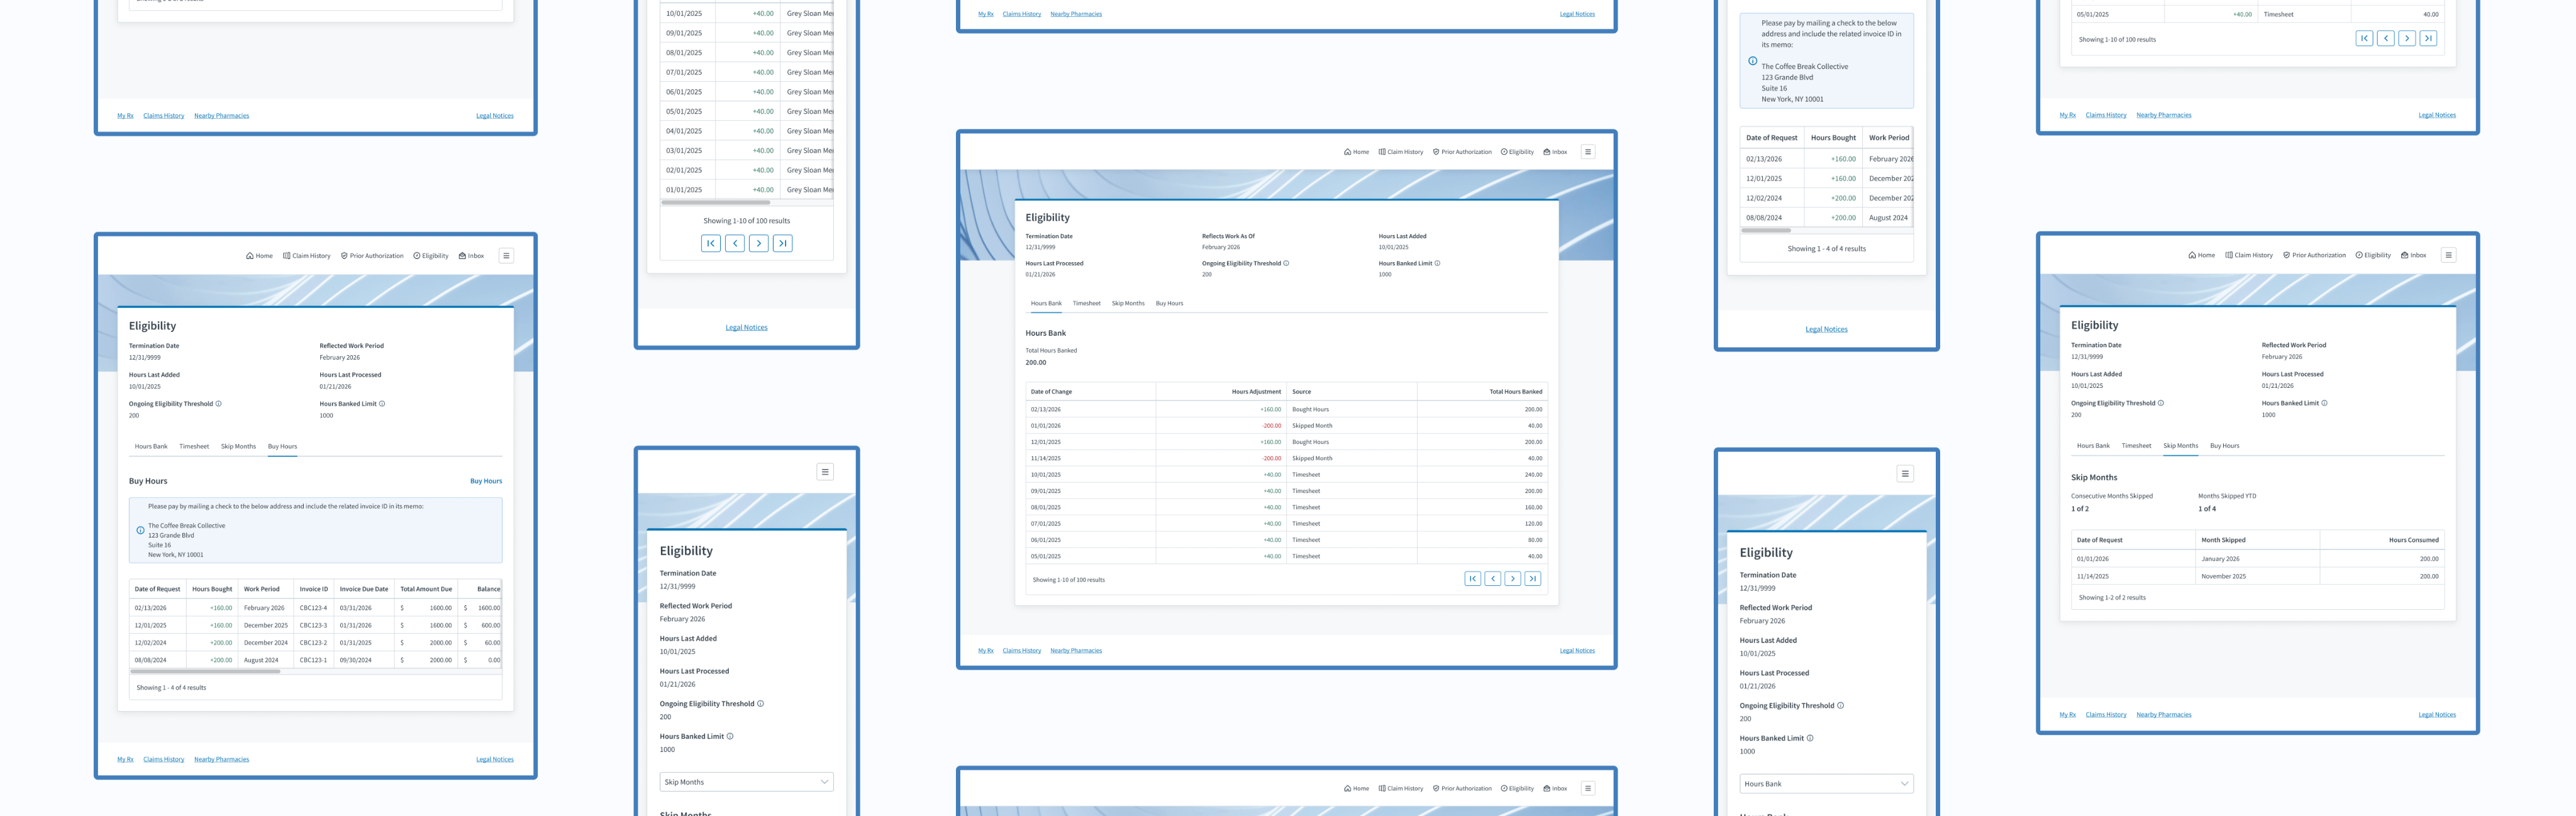Open hamburger menu on mobile Hours Bank screen
Image resolution: width=2576 pixels, height=816 pixels.
point(1904,474)
